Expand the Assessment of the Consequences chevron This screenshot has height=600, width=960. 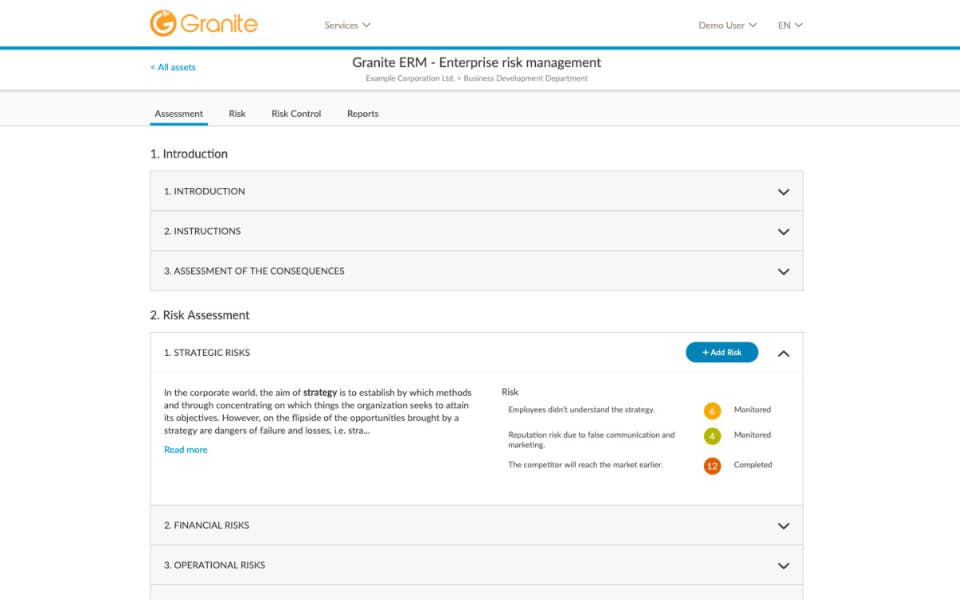[783, 271]
